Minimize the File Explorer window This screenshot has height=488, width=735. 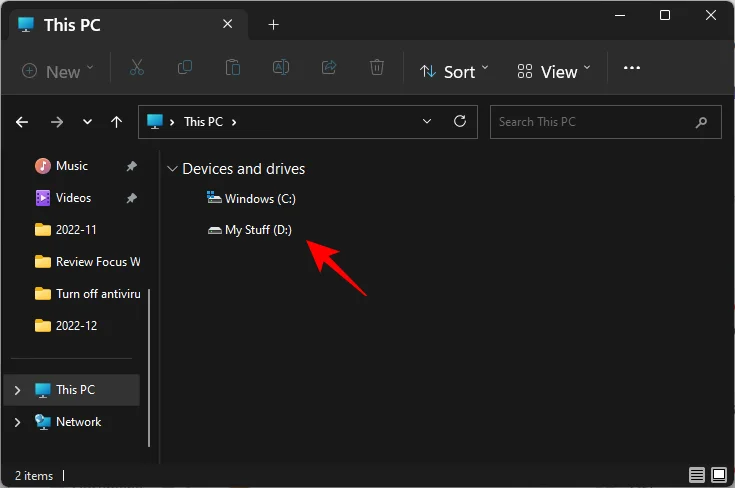(x=620, y=15)
